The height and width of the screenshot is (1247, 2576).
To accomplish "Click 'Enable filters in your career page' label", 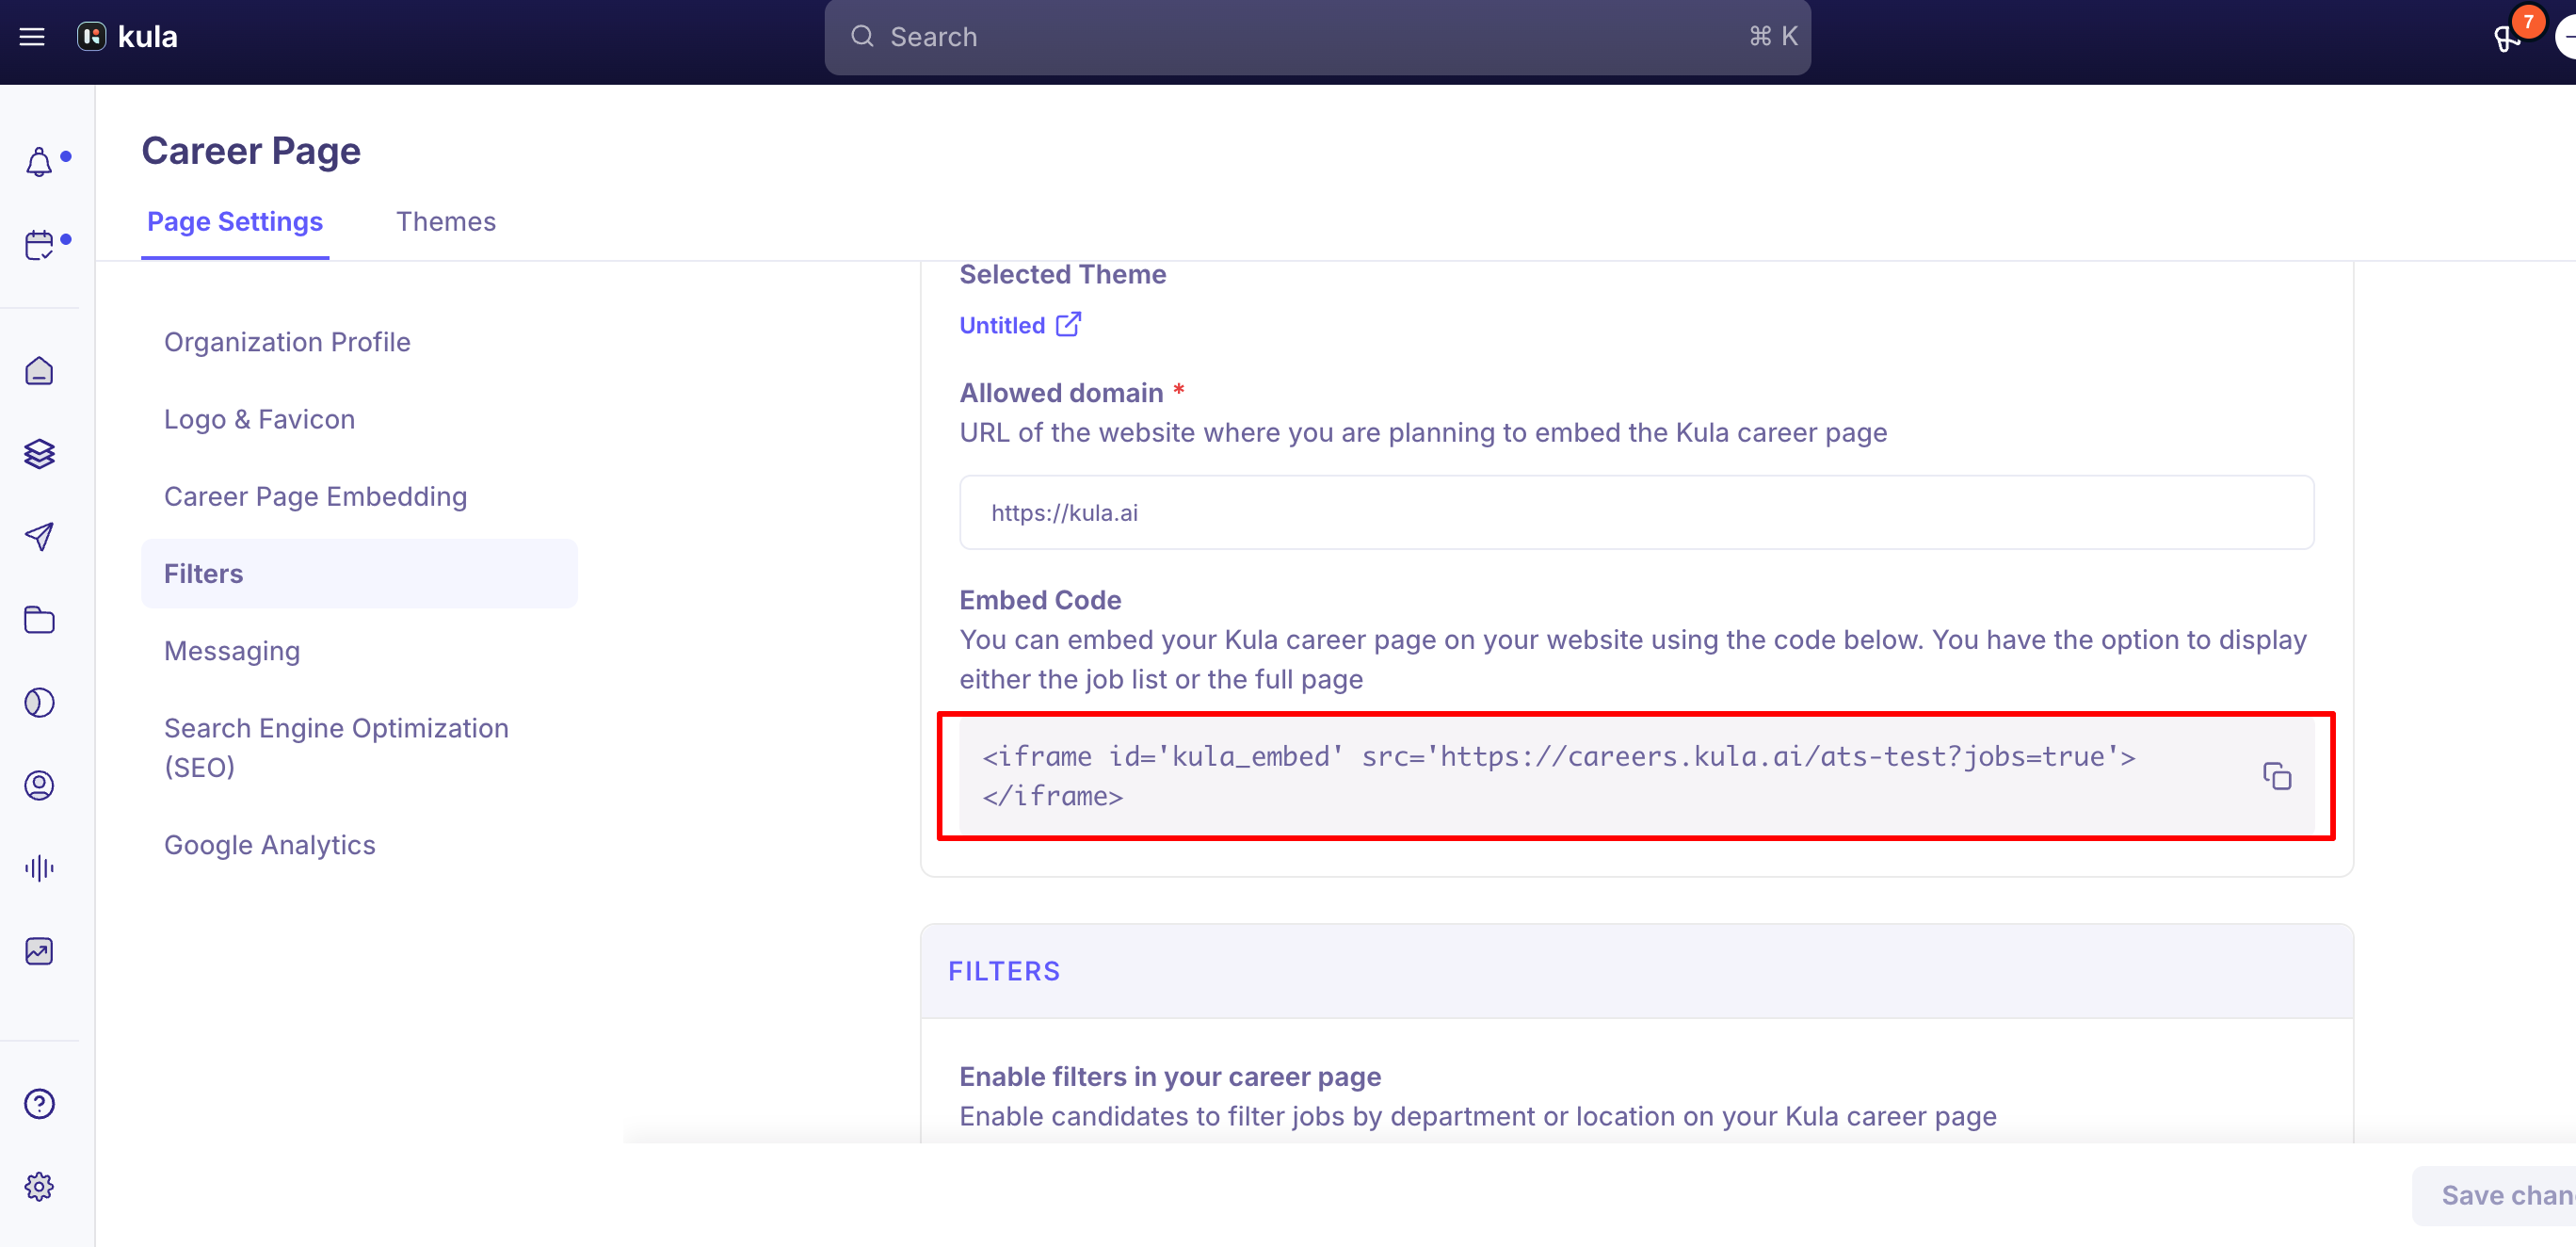I will tap(1170, 1077).
